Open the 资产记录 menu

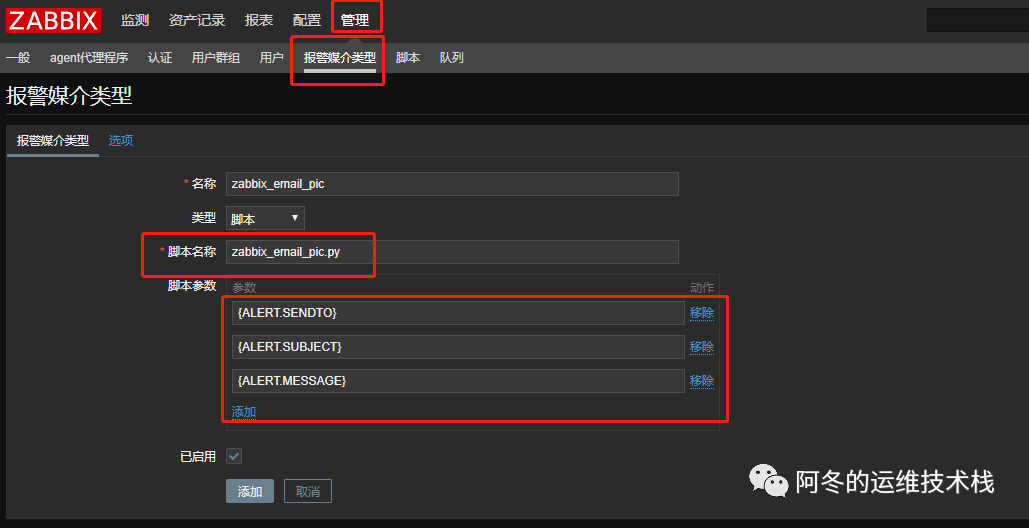point(197,20)
